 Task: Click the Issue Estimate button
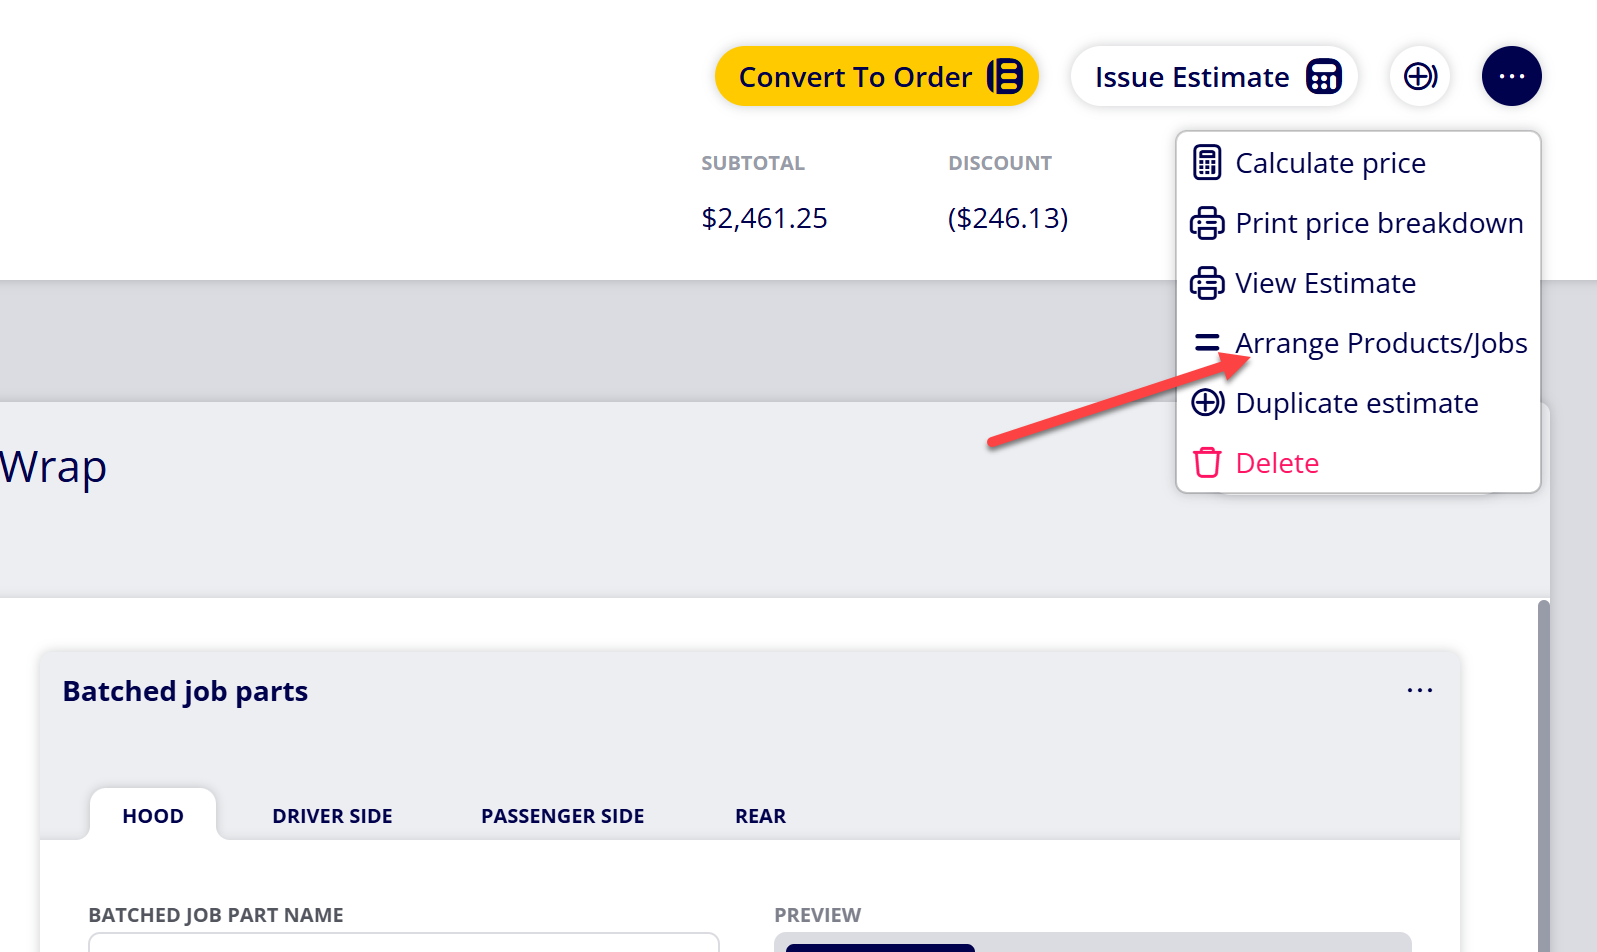click(1214, 76)
